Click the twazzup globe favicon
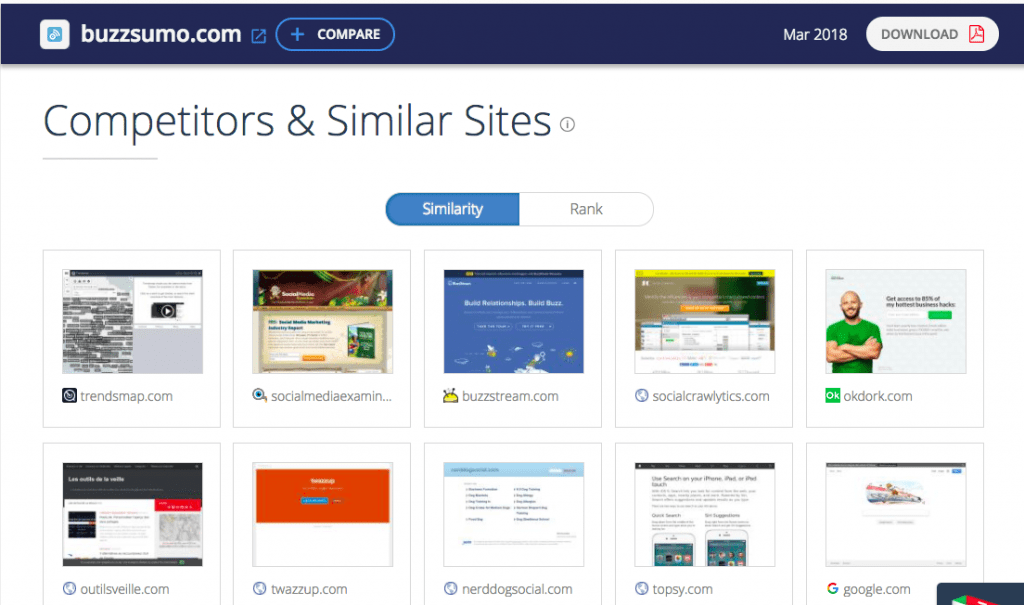 pyautogui.click(x=260, y=588)
